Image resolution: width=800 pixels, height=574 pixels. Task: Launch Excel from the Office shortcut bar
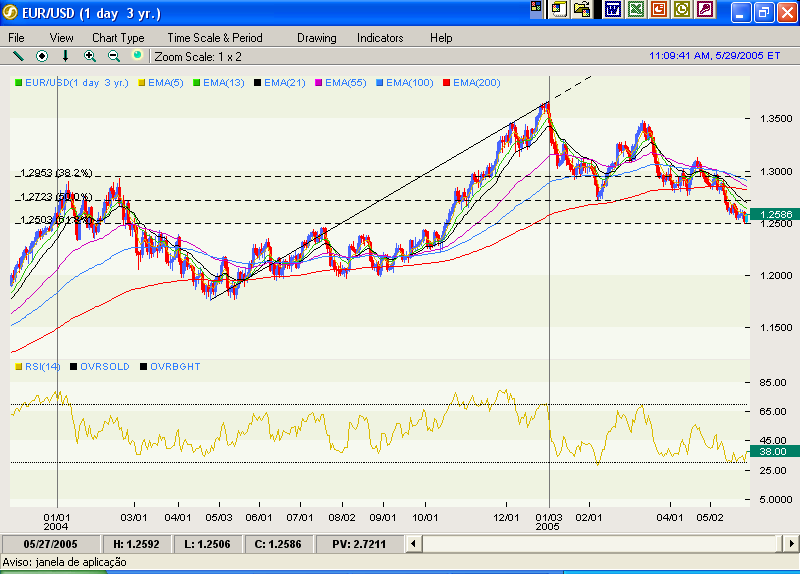[635, 9]
